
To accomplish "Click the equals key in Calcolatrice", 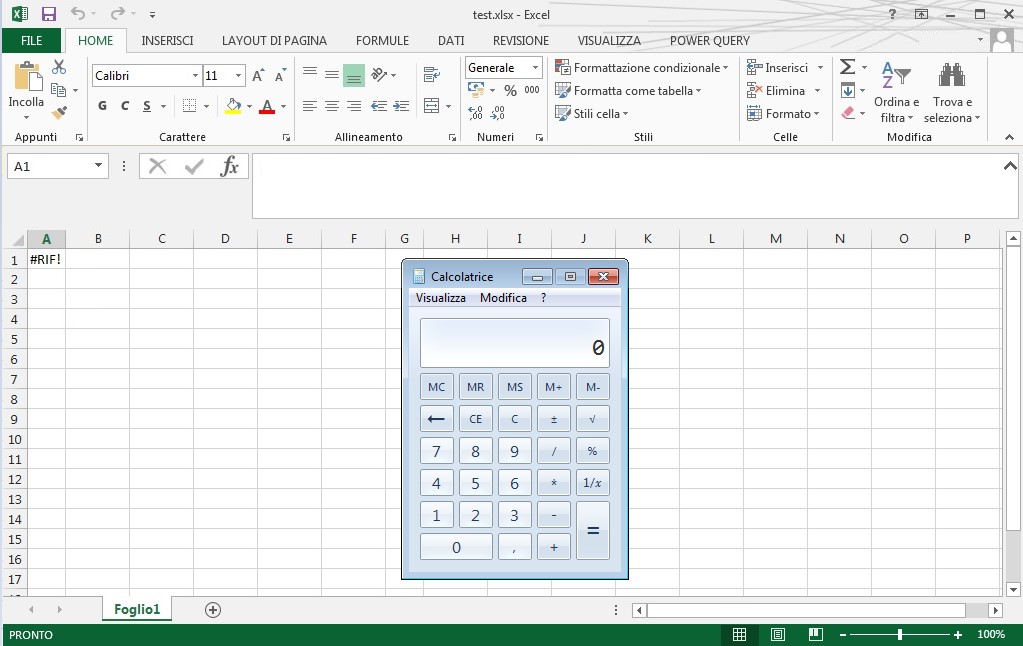I will click(593, 530).
